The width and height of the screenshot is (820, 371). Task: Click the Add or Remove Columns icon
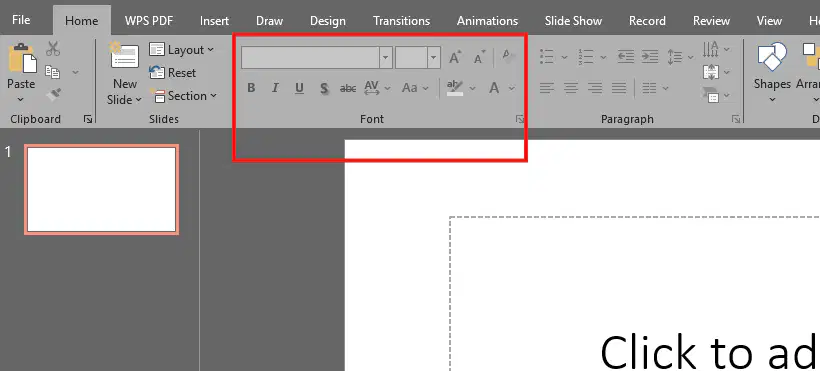tap(650, 88)
